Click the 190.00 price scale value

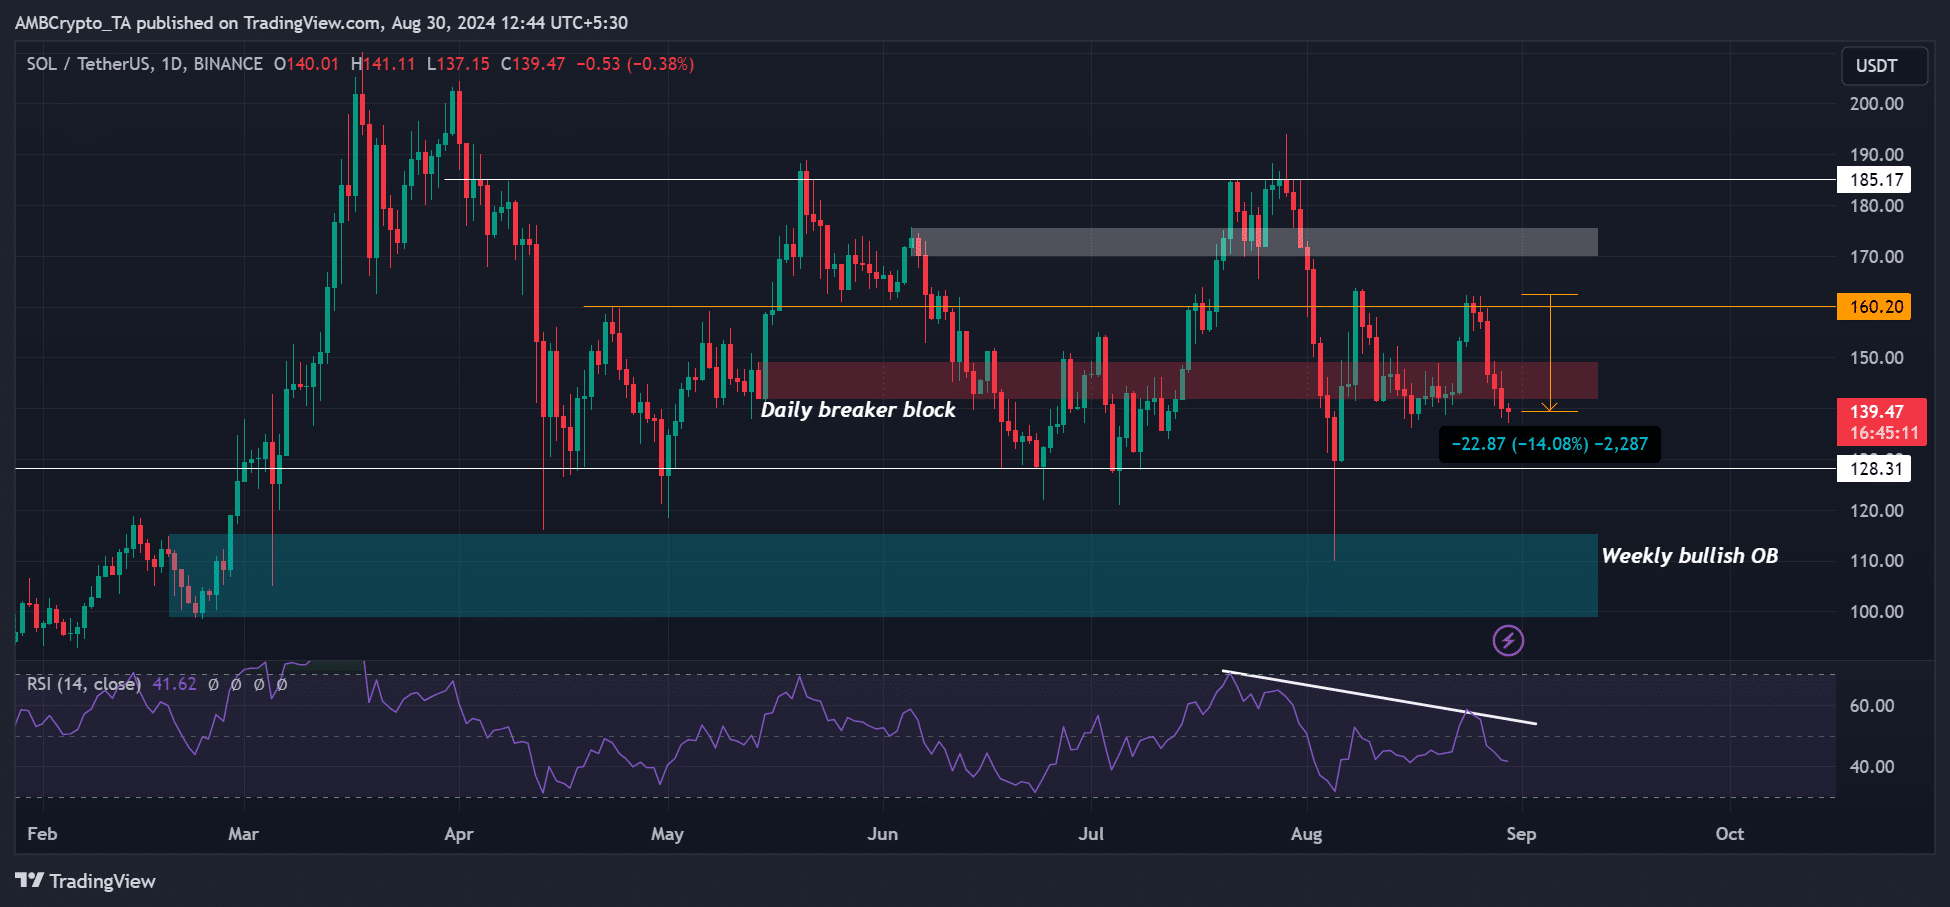tap(1877, 155)
